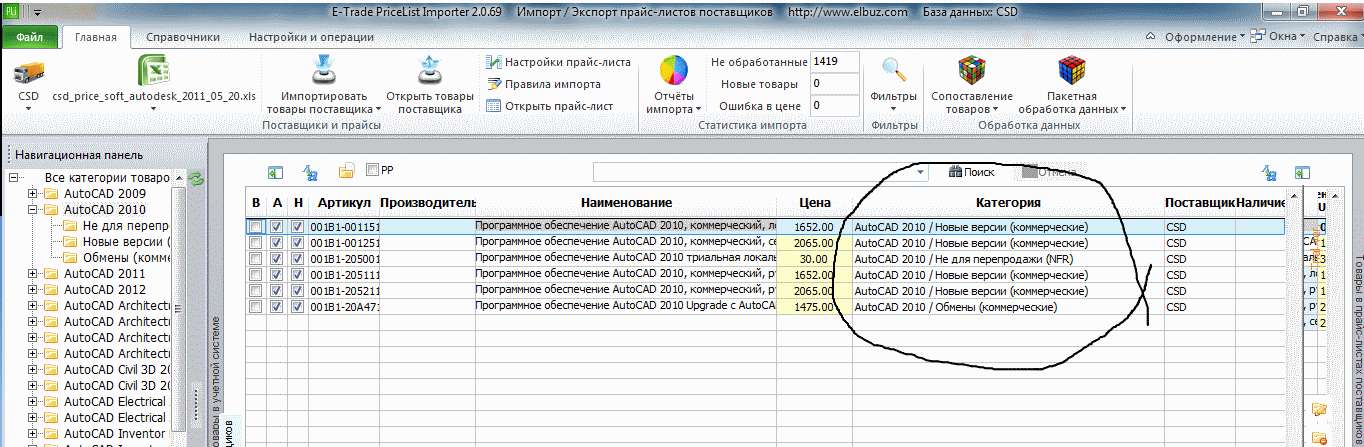The image size is (1364, 447).
Task: Click the category tree vertical scrollbar
Action: [179, 310]
